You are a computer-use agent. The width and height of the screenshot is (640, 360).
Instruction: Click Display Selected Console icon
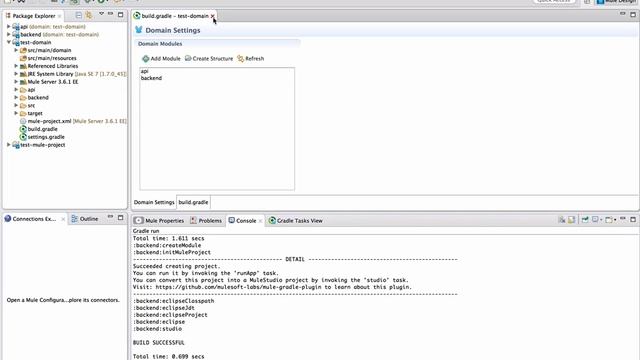coord(595,220)
